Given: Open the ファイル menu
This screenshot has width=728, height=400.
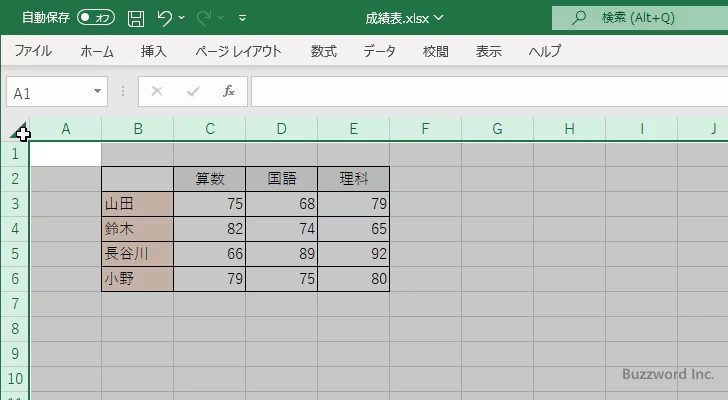Looking at the screenshot, I should coord(33,52).
